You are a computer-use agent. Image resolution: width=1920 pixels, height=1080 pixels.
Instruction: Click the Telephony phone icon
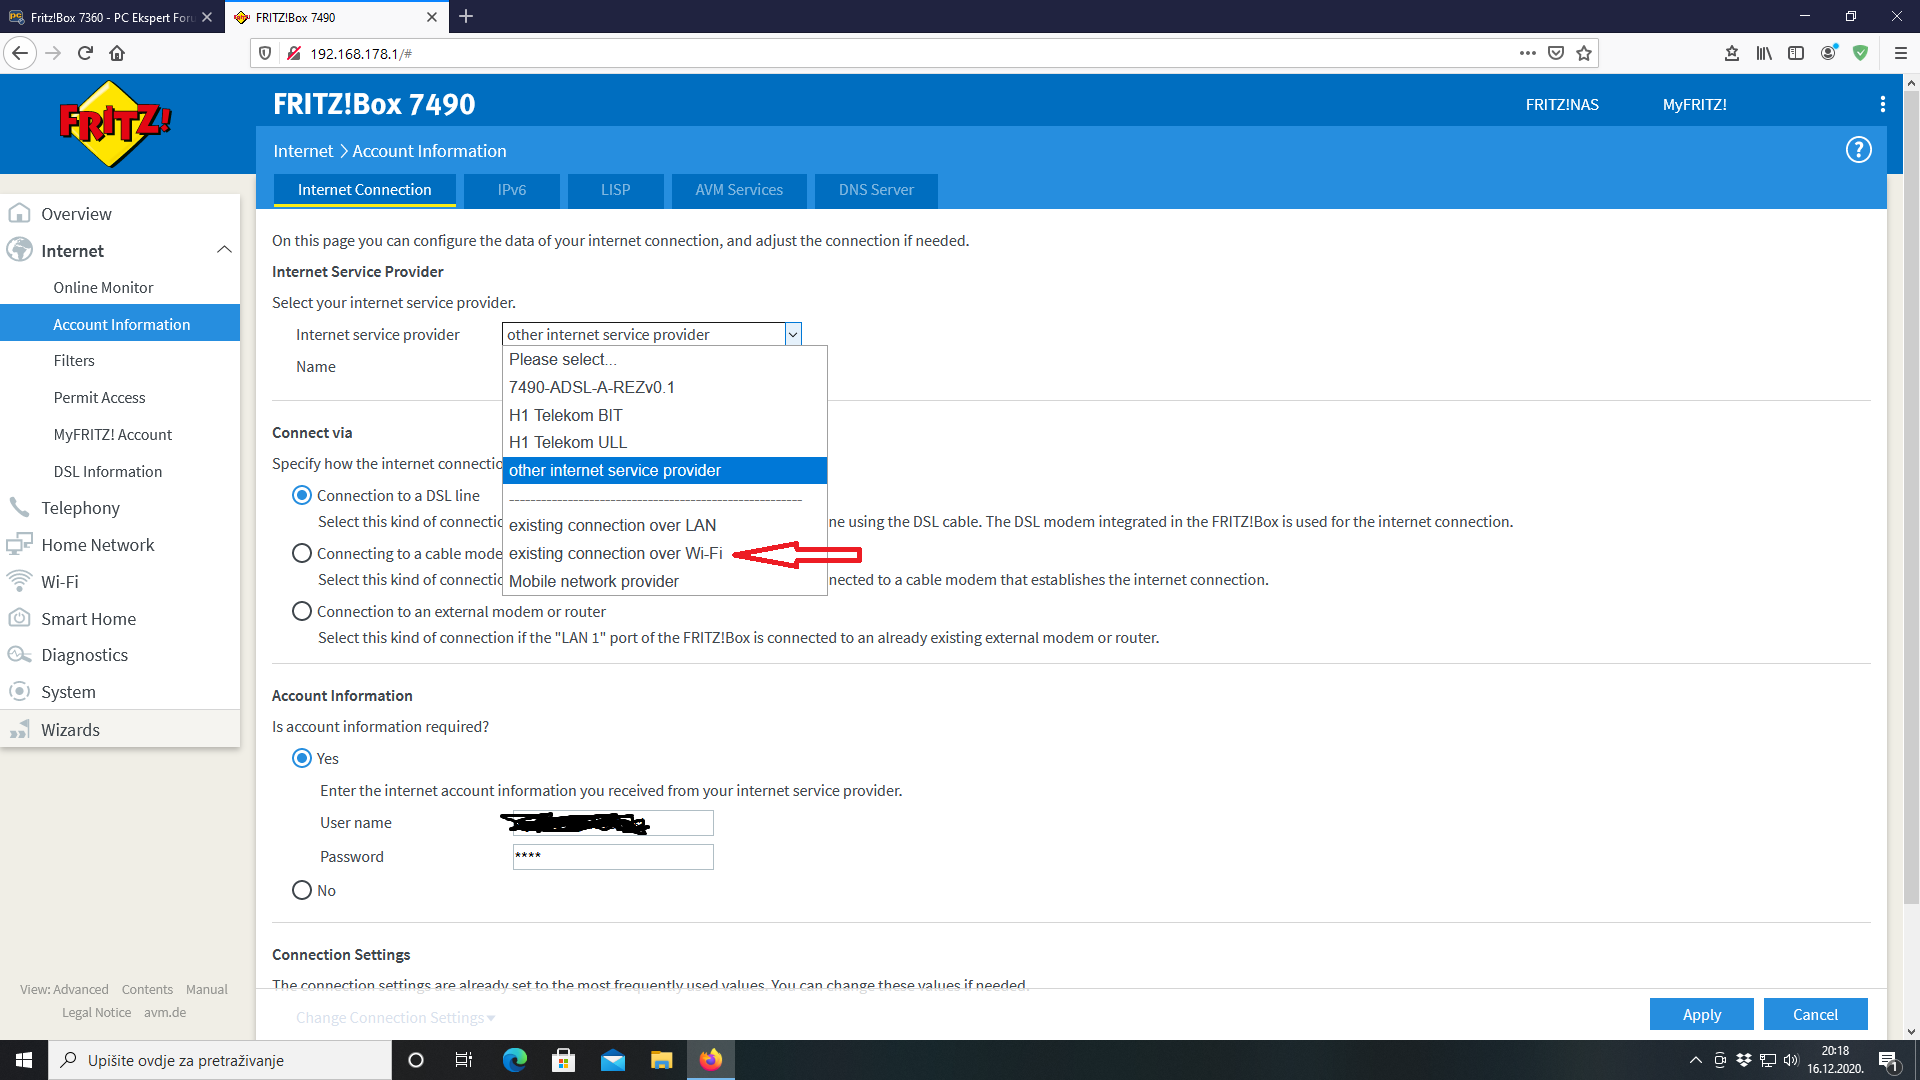(19, 507)
